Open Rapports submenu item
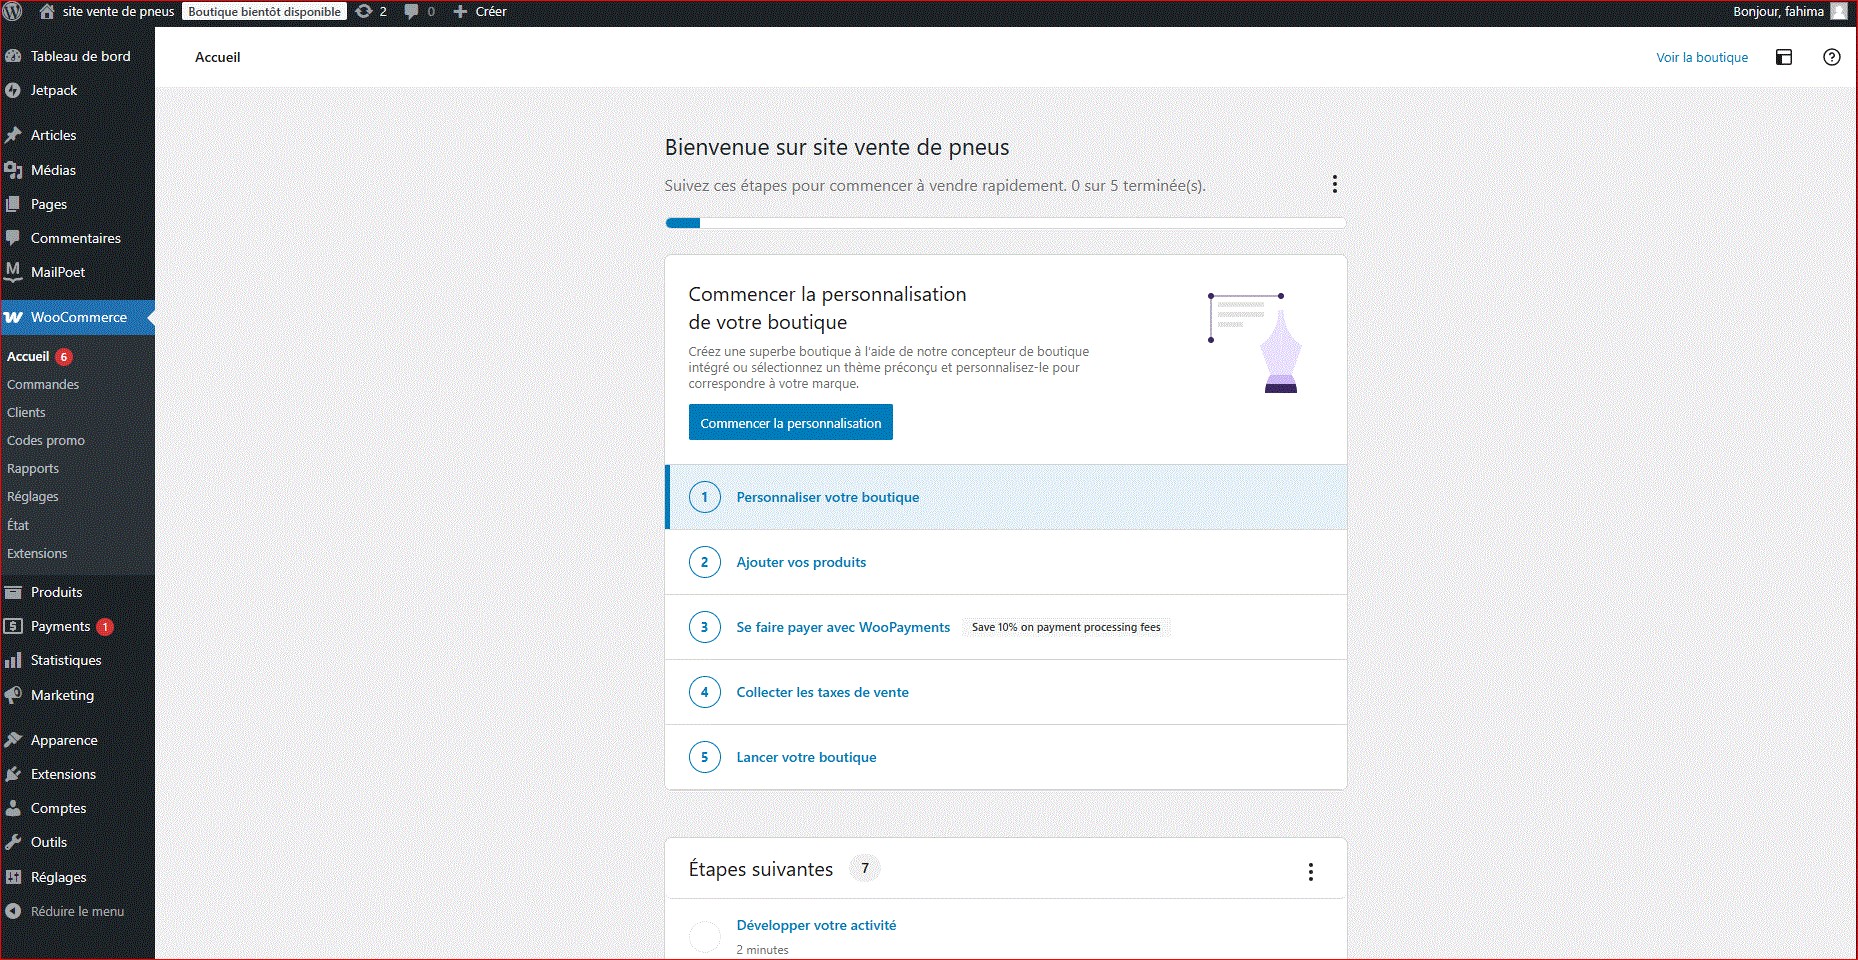Viewport: 1858px width, 960px height. coord(33,468)
